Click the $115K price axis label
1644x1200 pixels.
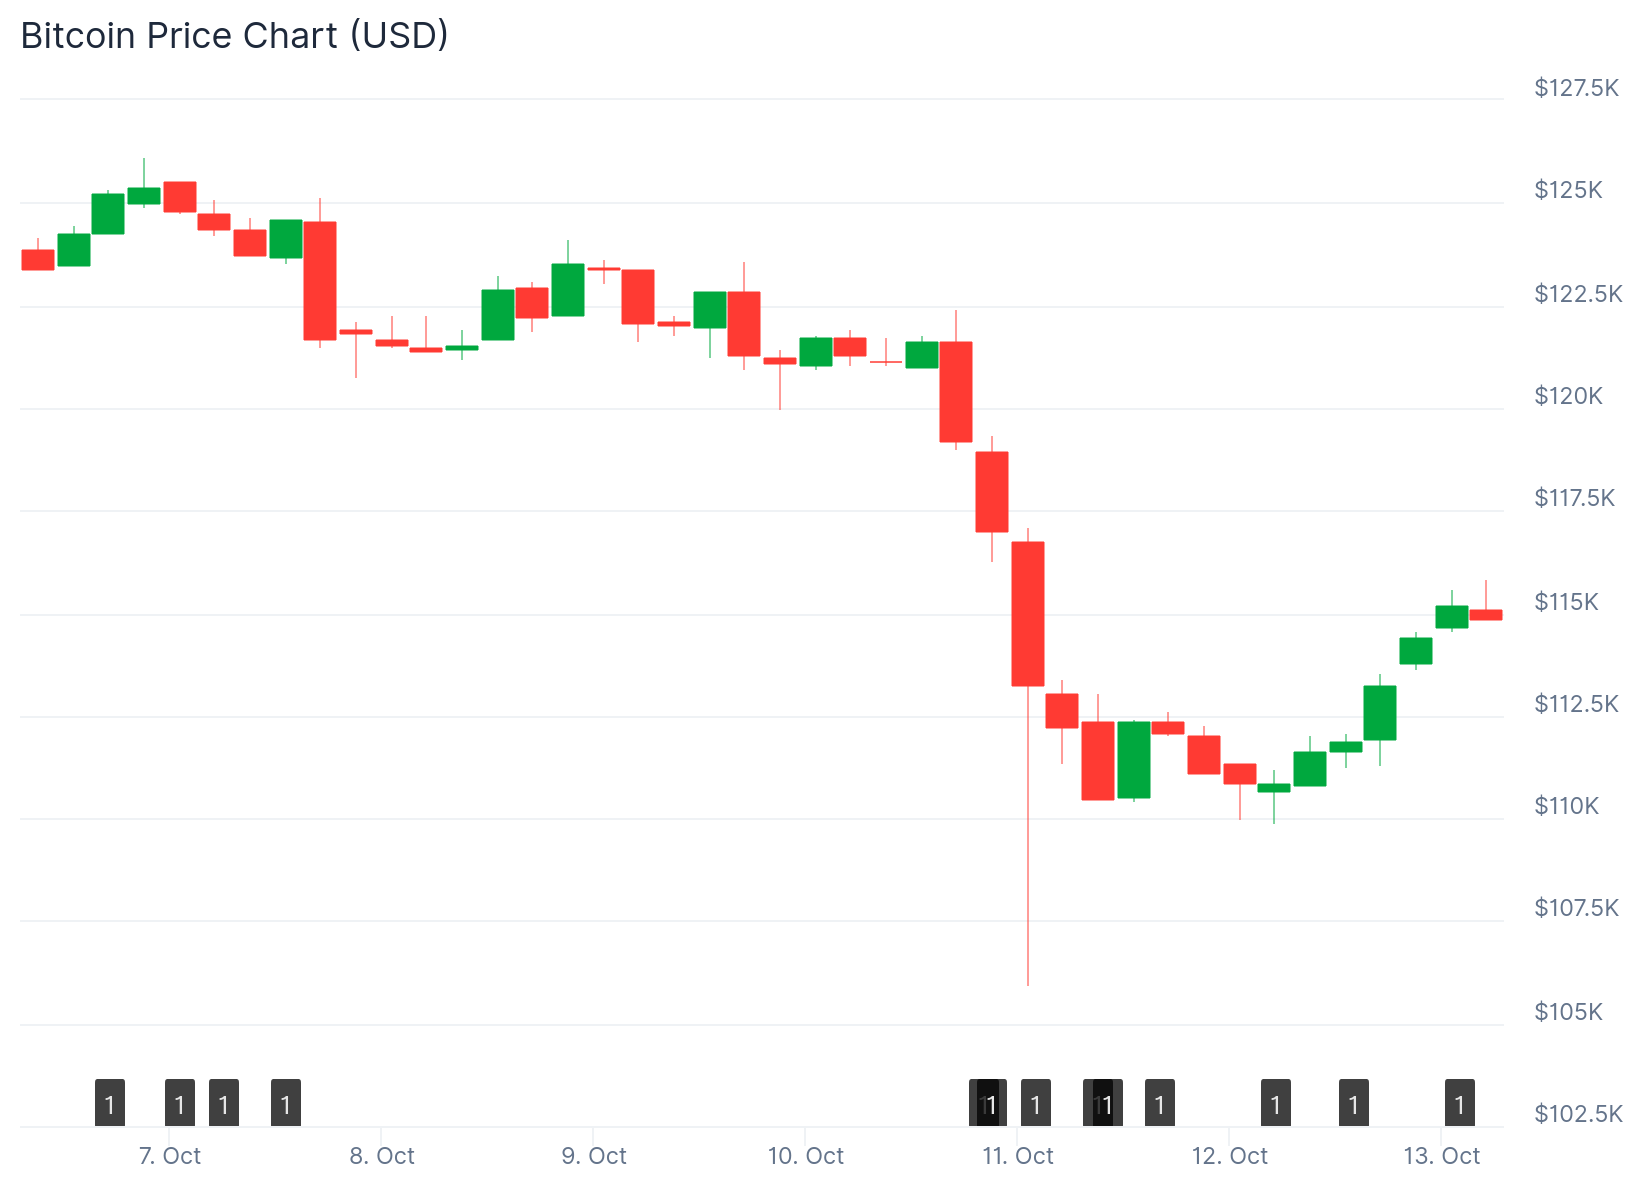pyautogui.click(x=1566, y=601)
